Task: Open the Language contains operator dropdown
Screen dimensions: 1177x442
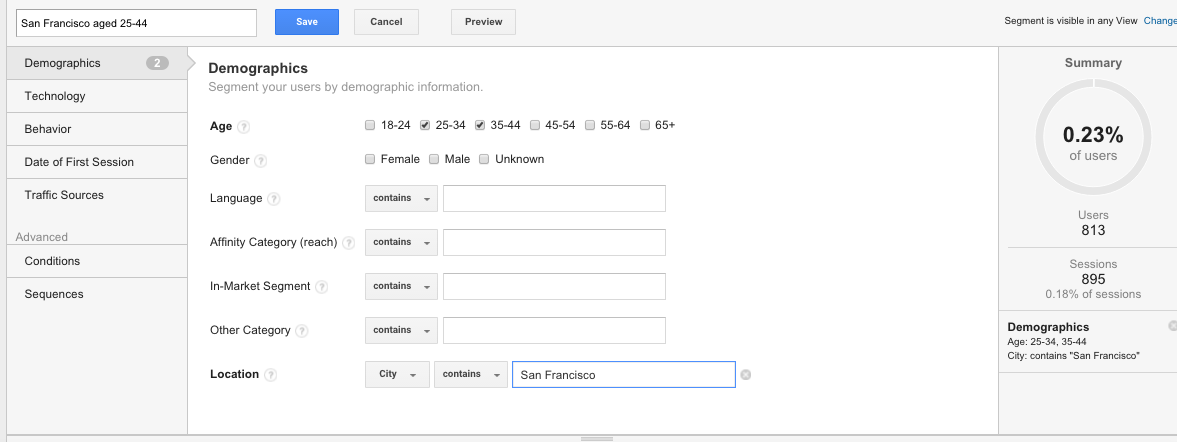Action: [402, 199]
